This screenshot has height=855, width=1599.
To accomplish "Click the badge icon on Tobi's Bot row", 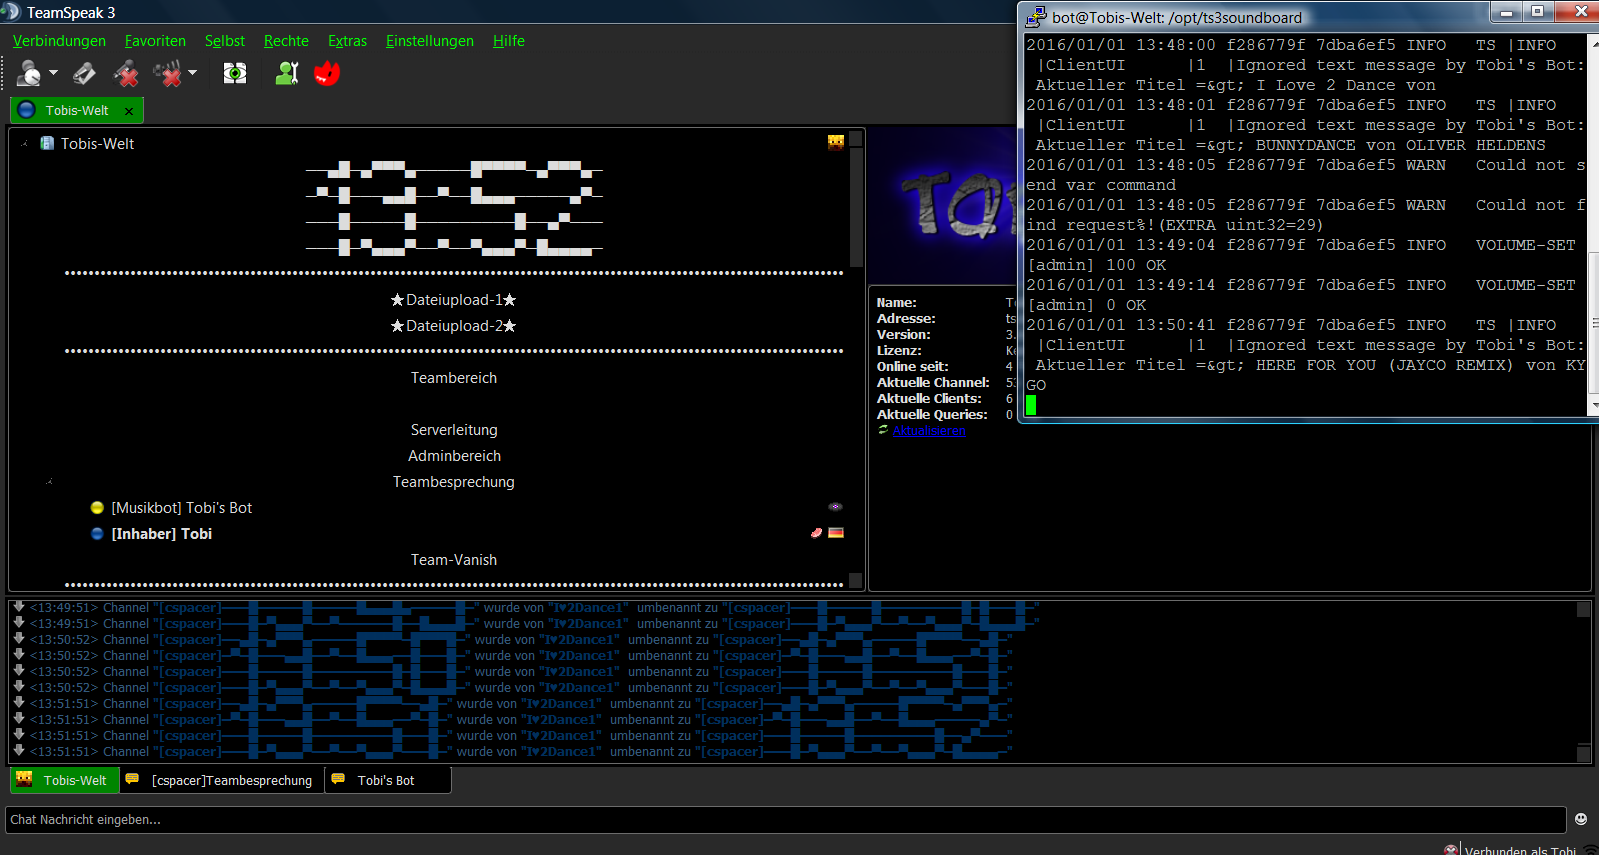I will pos(836,507).
